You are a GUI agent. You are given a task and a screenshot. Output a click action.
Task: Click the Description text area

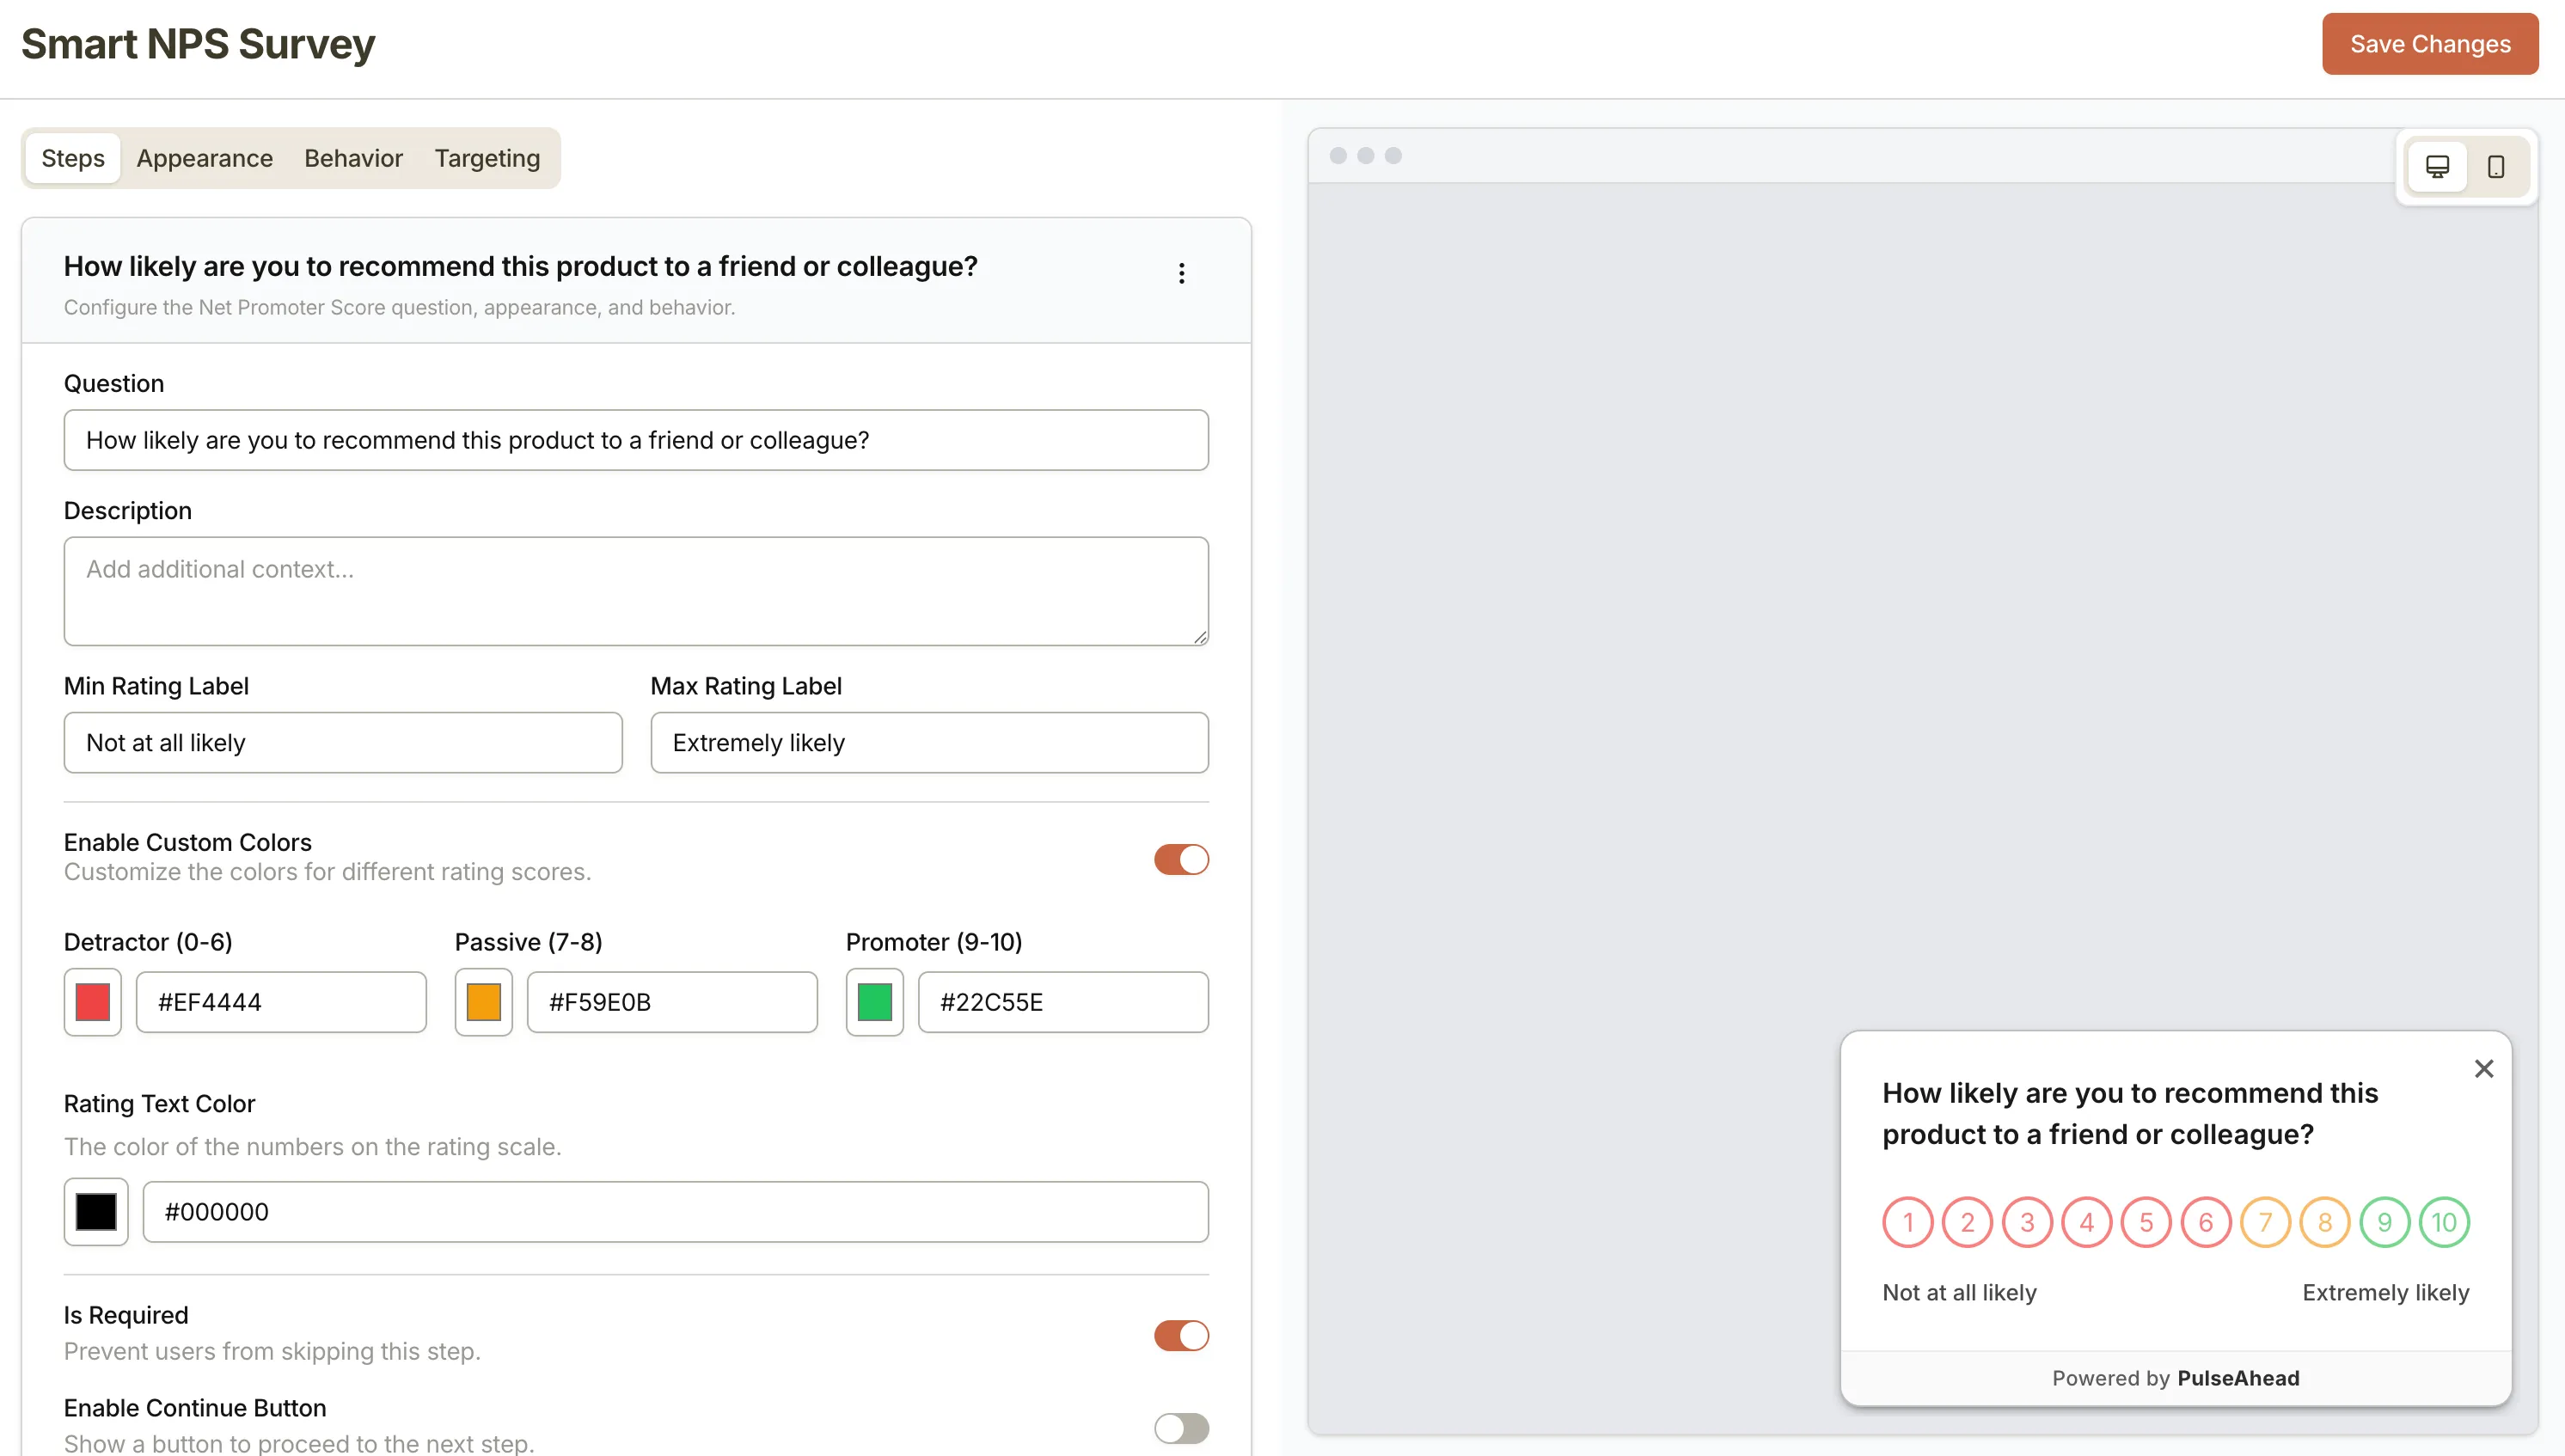[x=636, y=591]
